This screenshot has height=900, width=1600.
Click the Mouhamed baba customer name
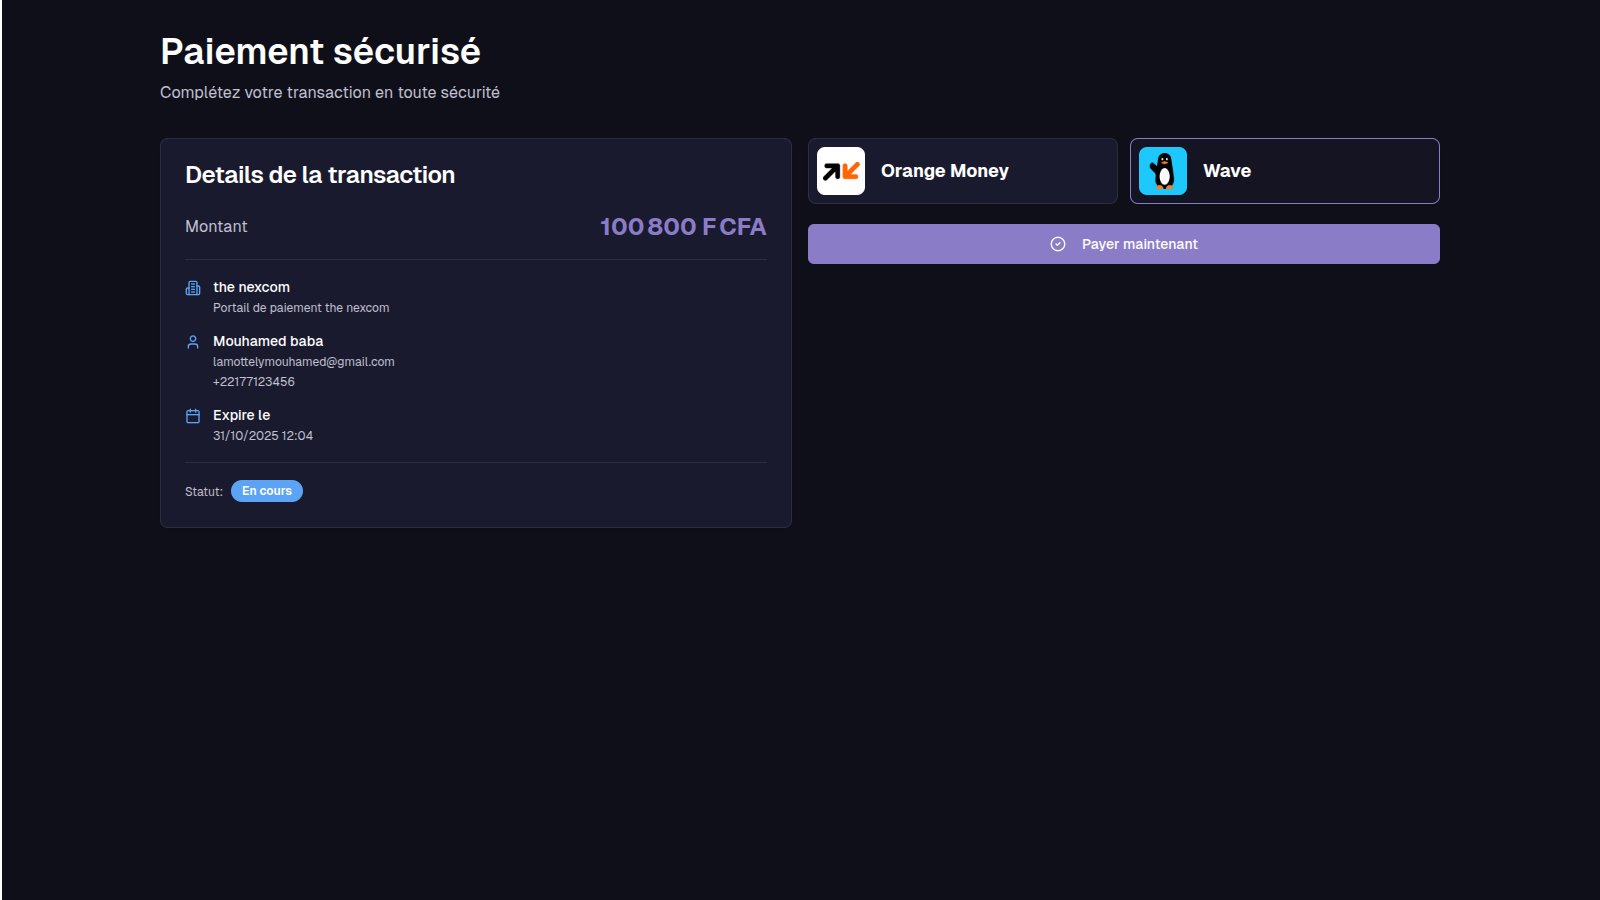[x=268, y=341]
